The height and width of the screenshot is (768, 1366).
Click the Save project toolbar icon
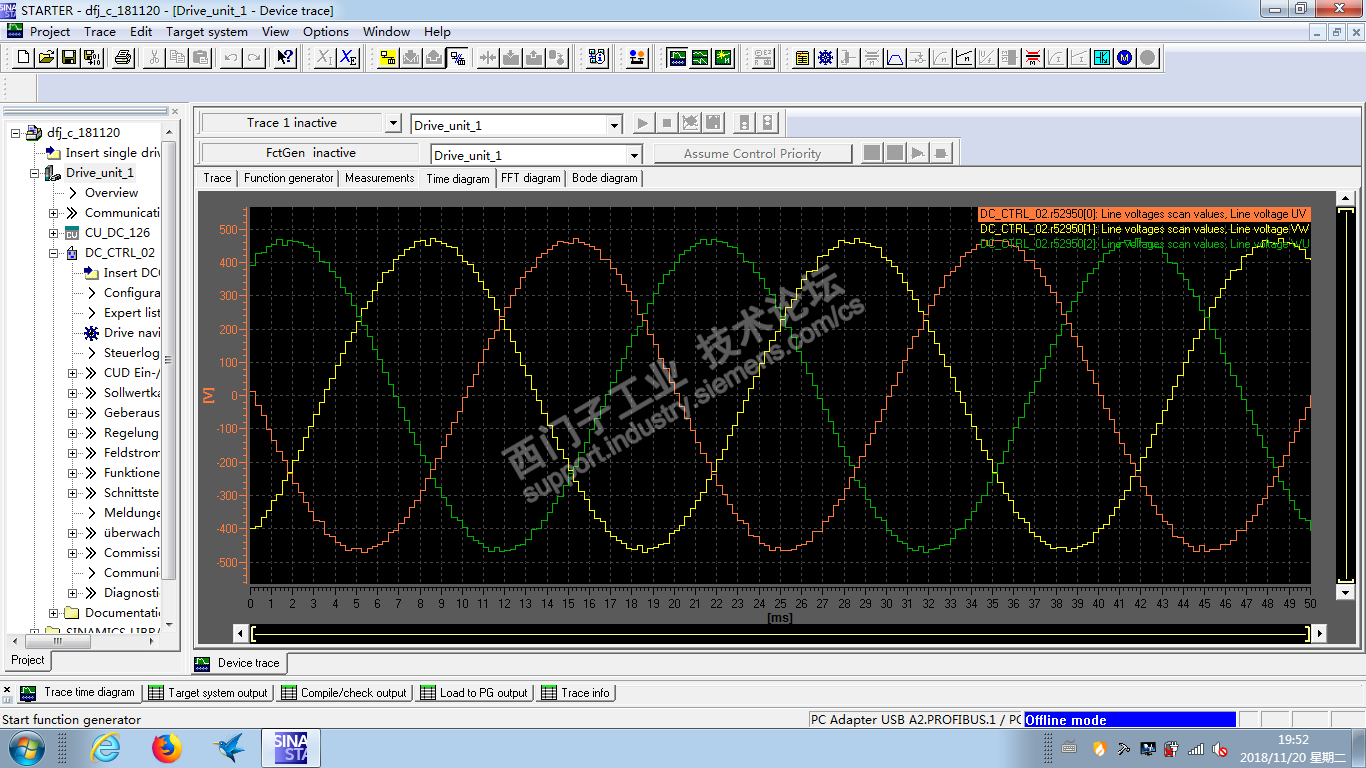[x=69, y=58]
